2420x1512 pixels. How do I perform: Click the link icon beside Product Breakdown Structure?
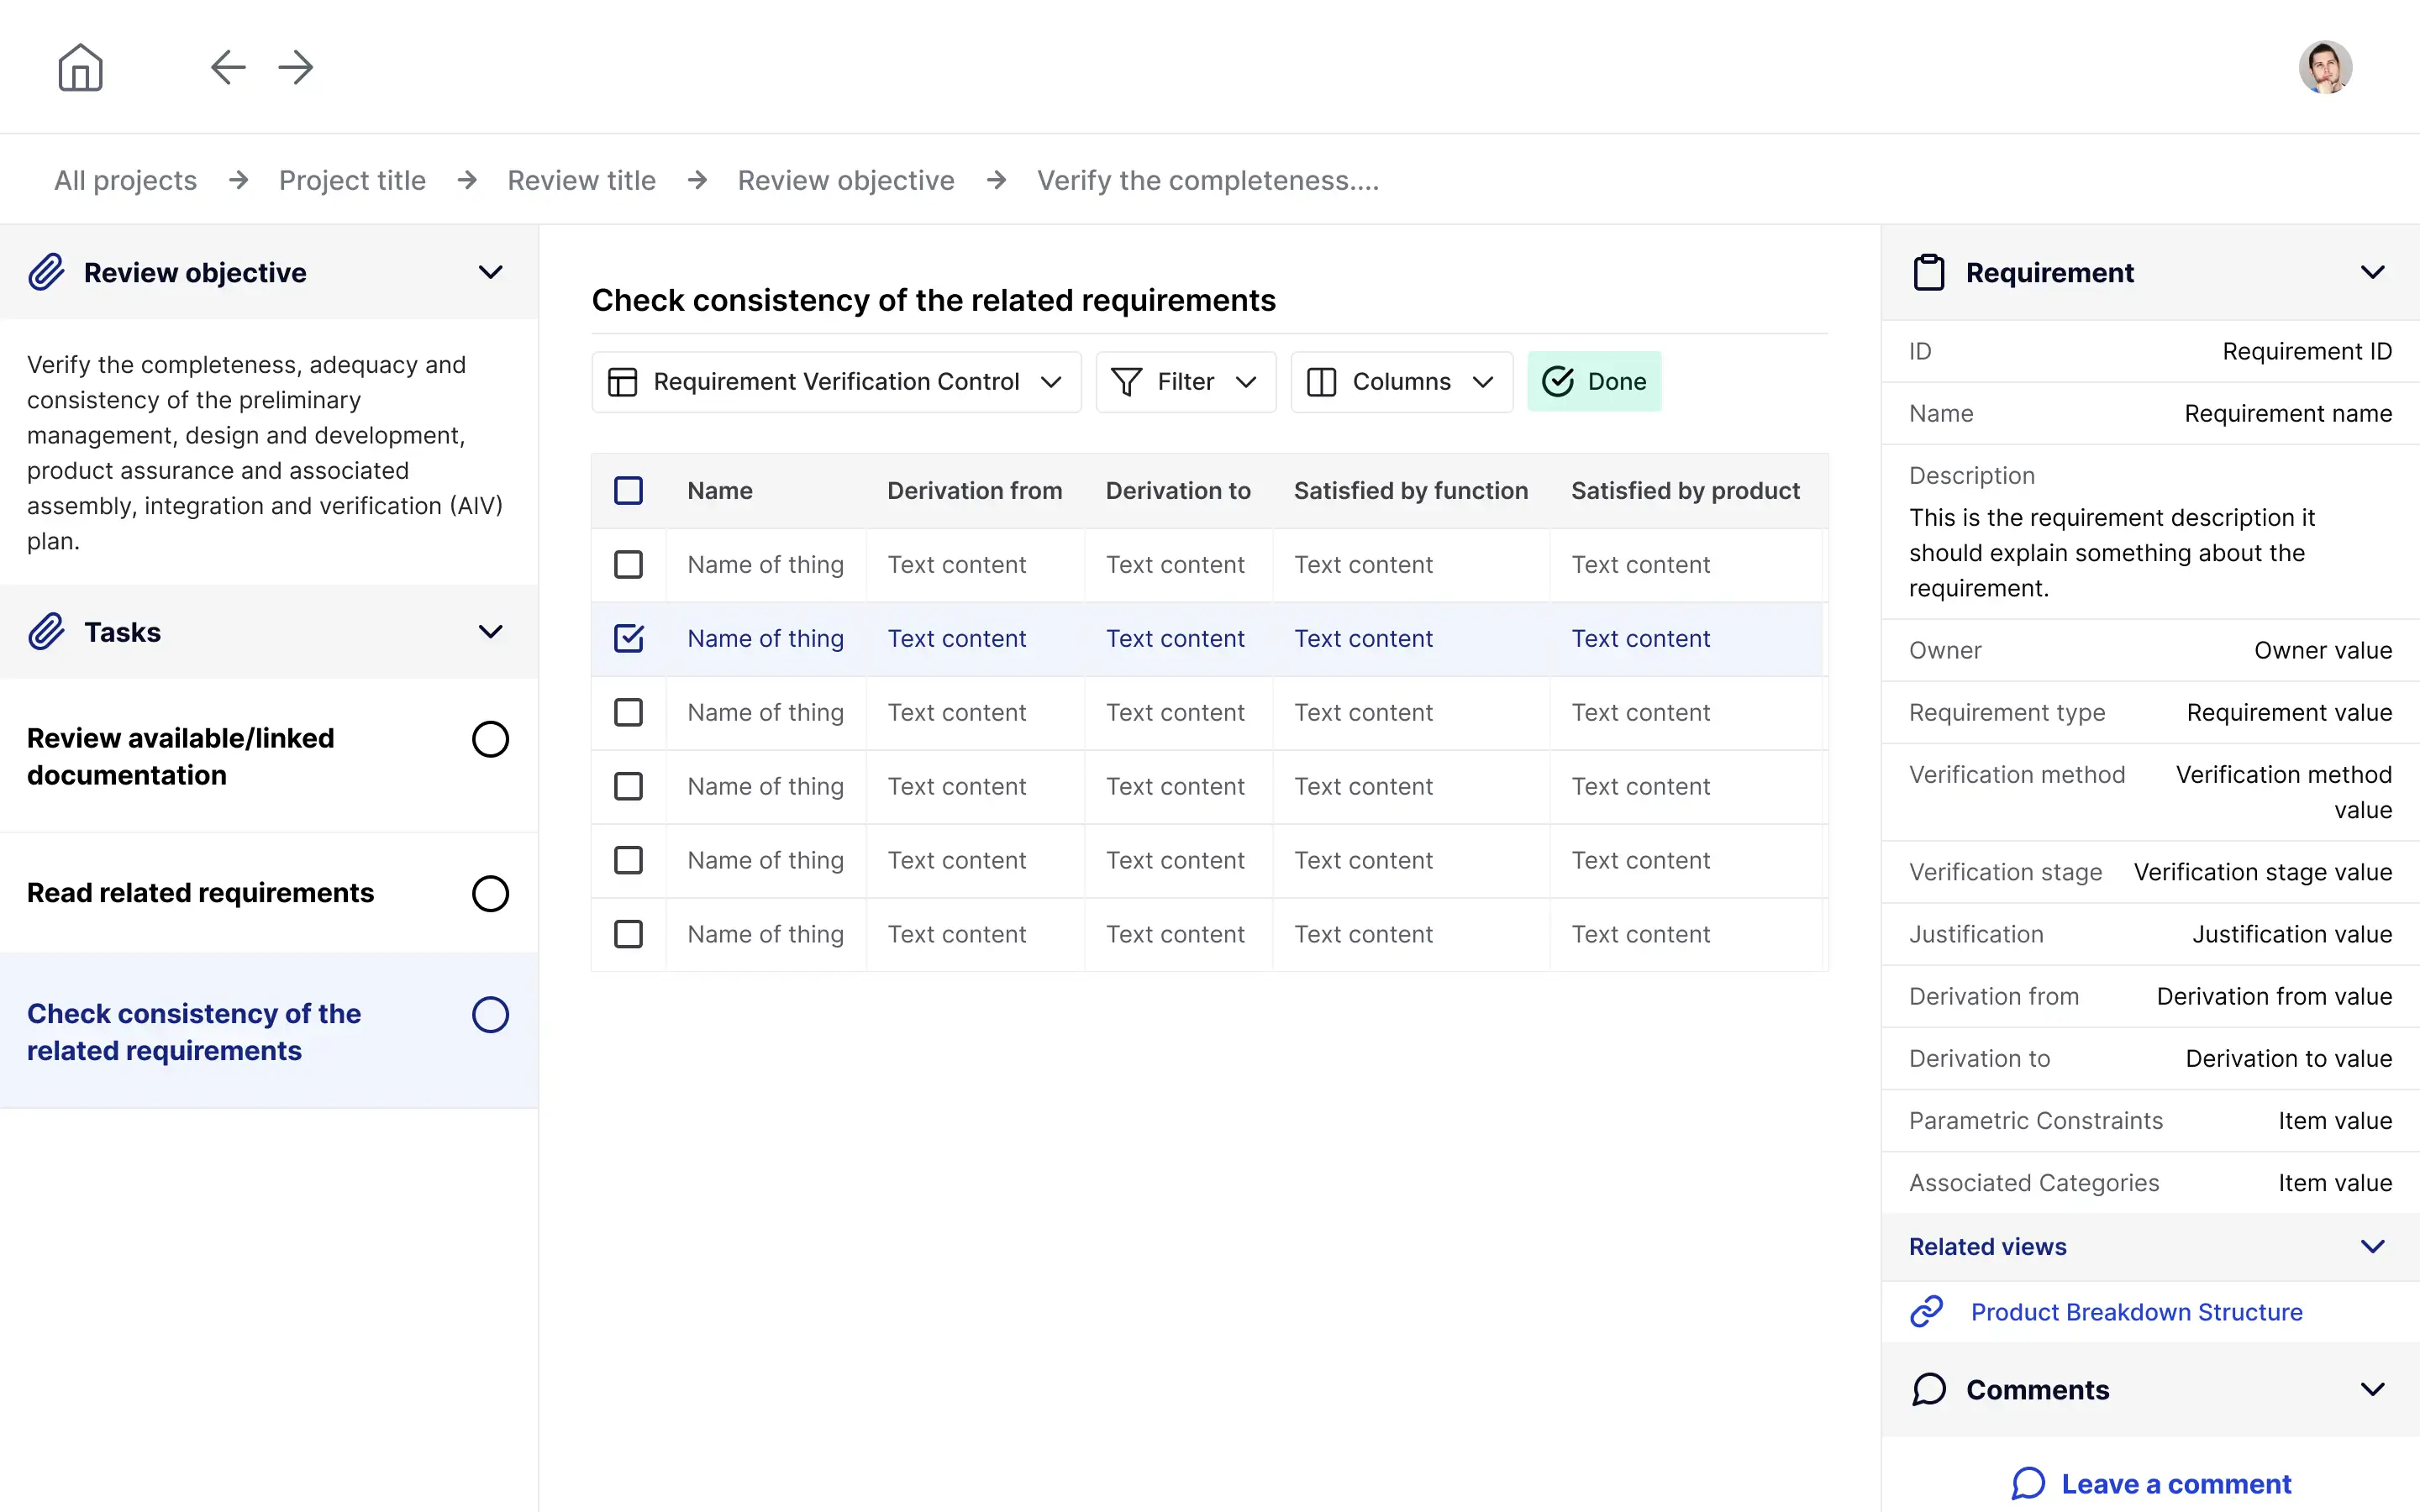click(x=1926, y=1311)
